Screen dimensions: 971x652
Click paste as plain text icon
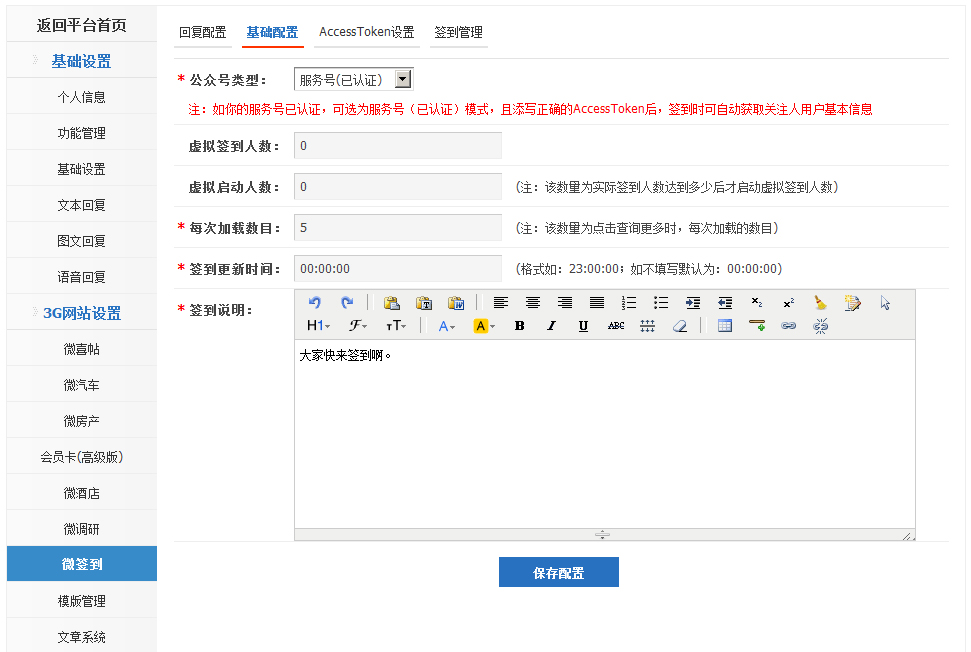(424, 302)
